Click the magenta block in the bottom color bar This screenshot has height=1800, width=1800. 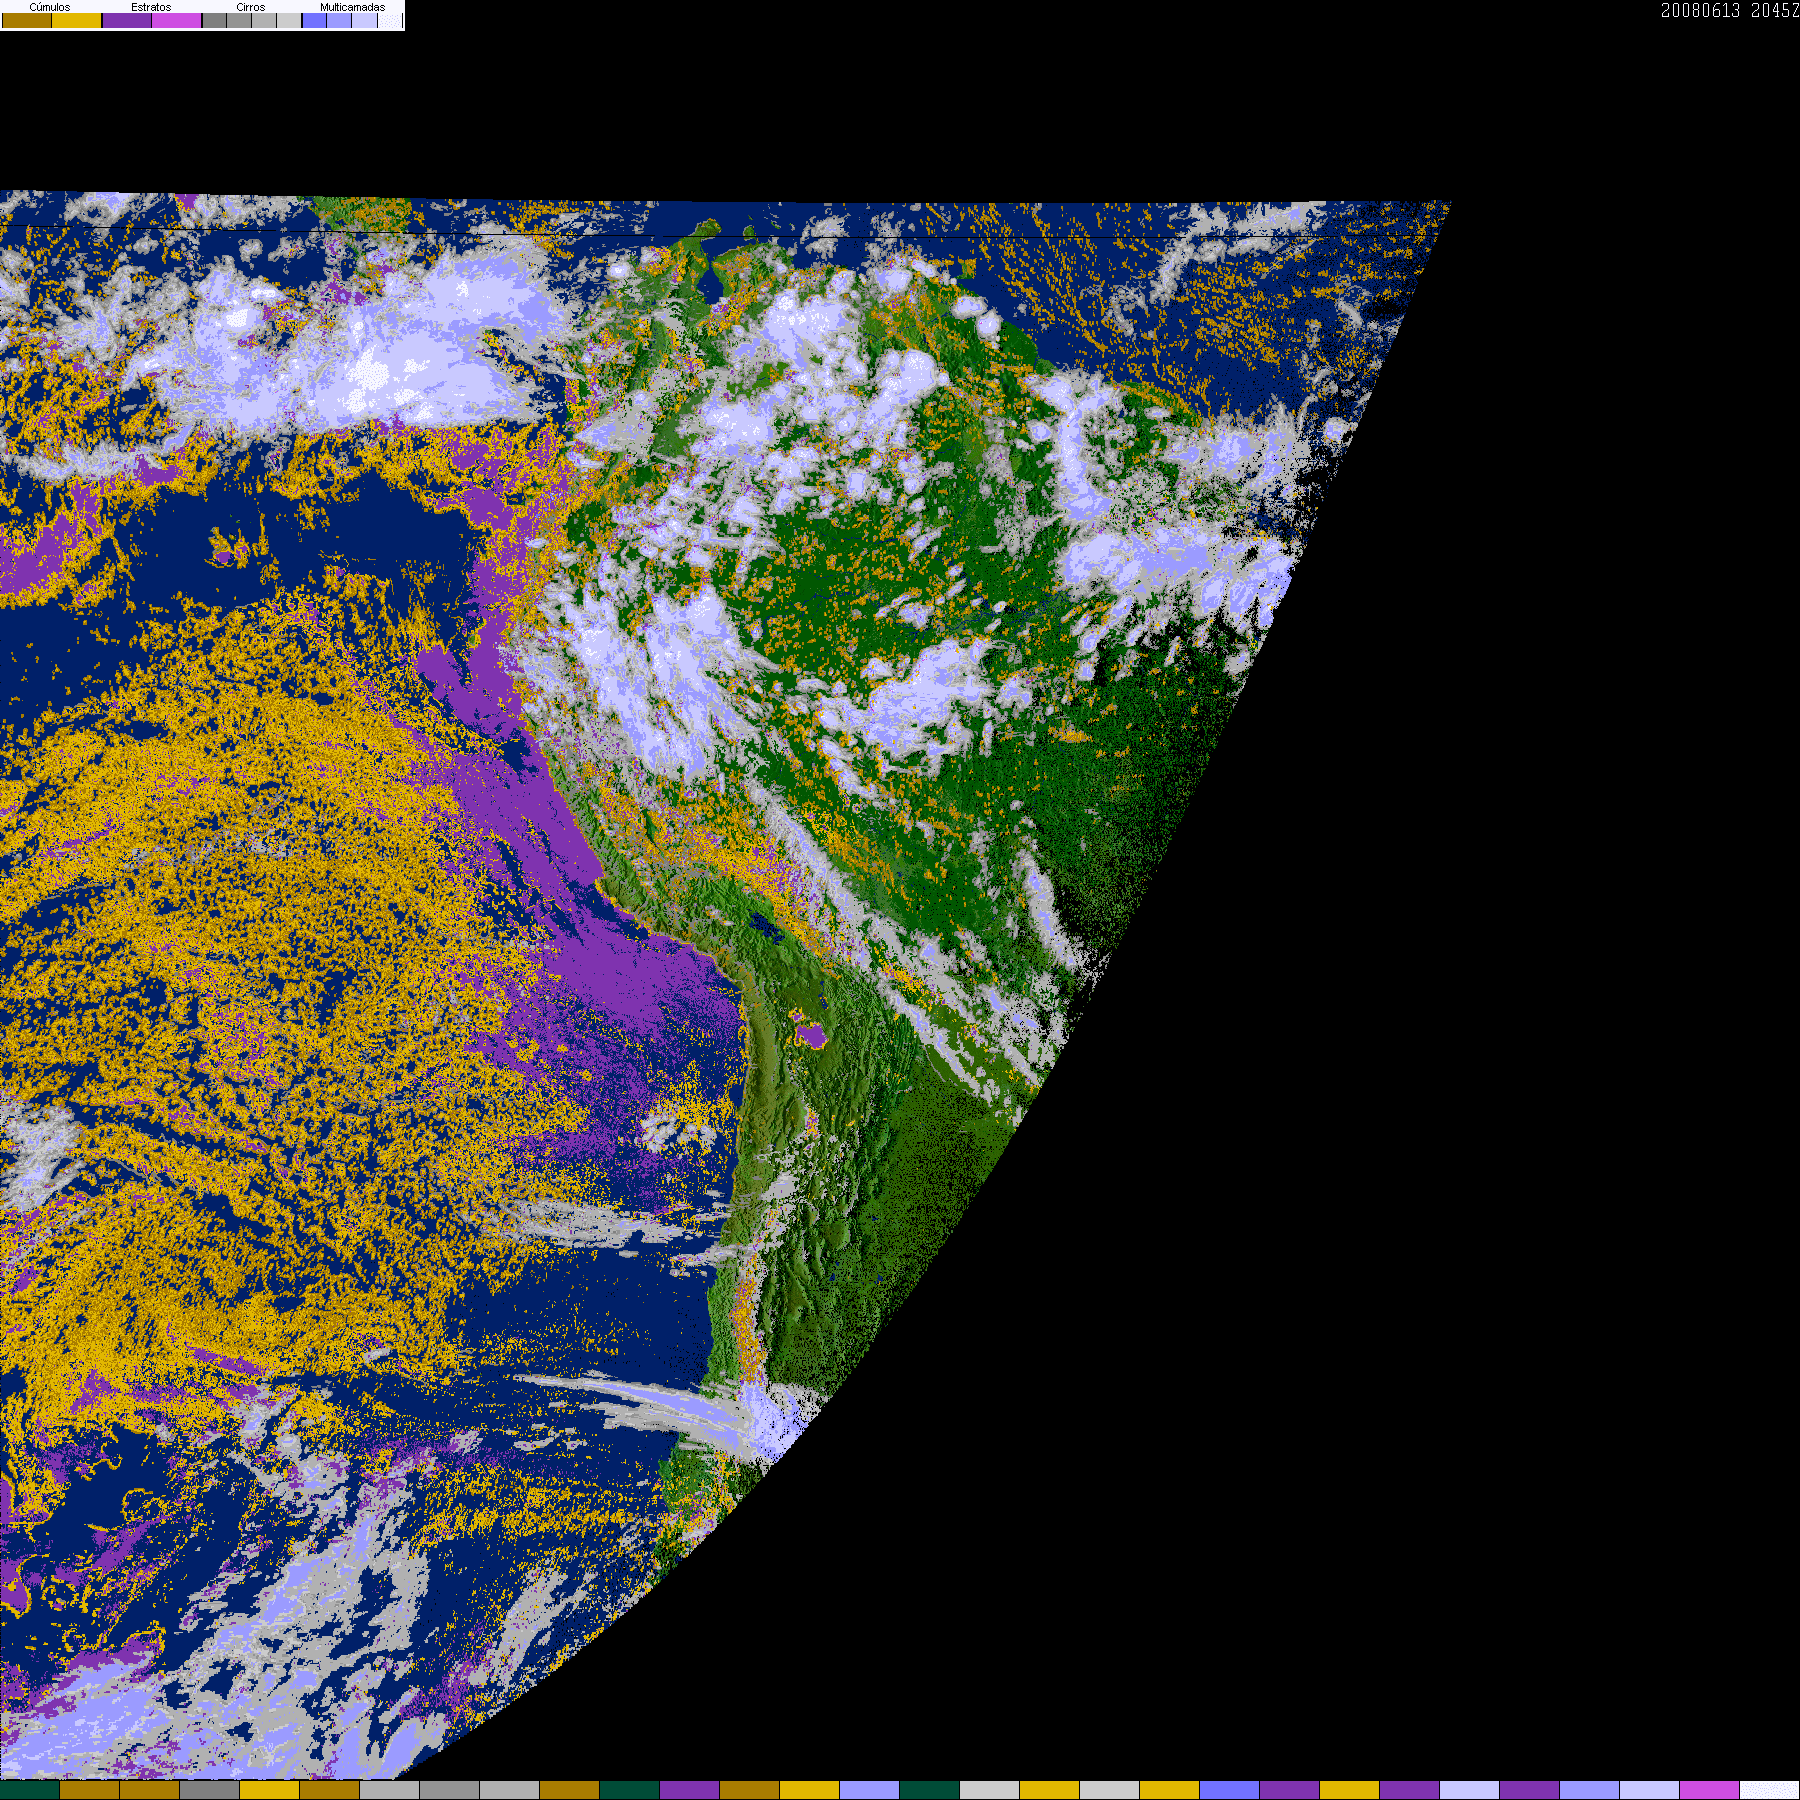(x=1710, y=1790)
